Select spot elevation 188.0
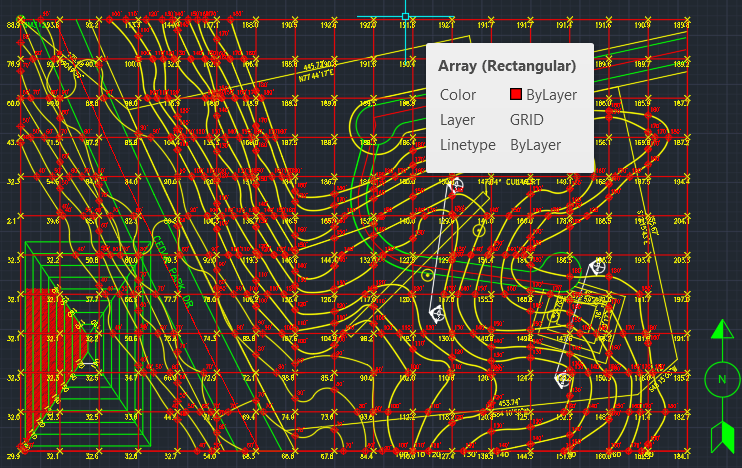The width and height of the screenshot is (742, 468). (x=250, y=25)
